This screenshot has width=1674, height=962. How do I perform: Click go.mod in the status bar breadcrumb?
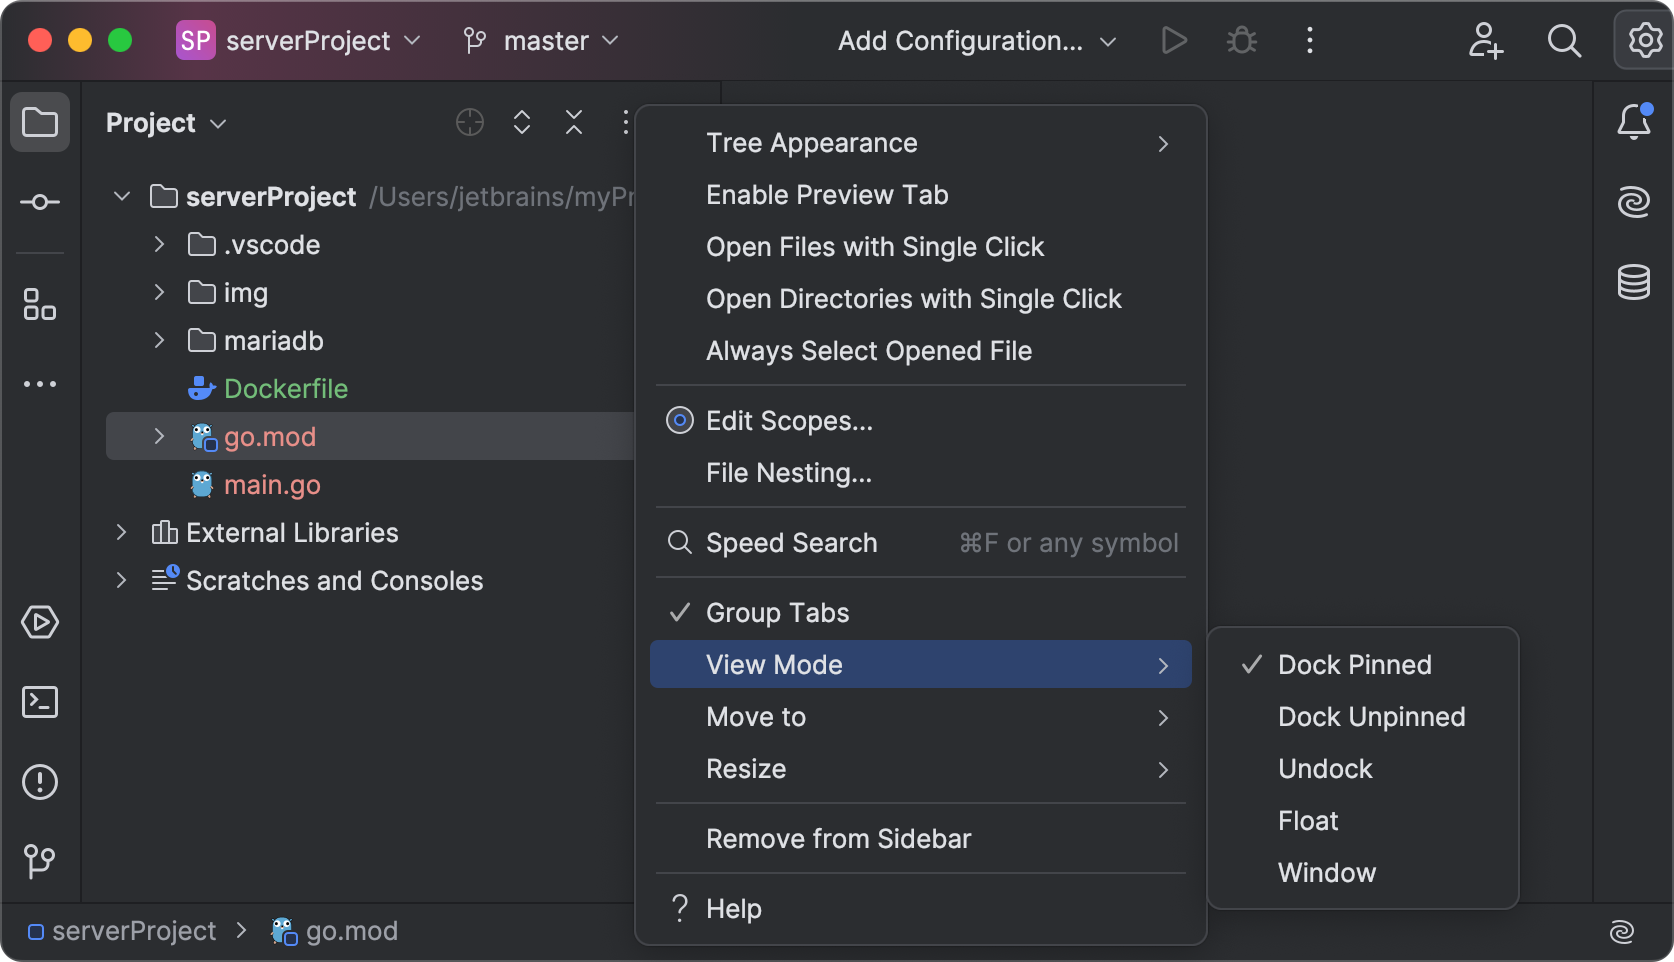tap(352, 930)
